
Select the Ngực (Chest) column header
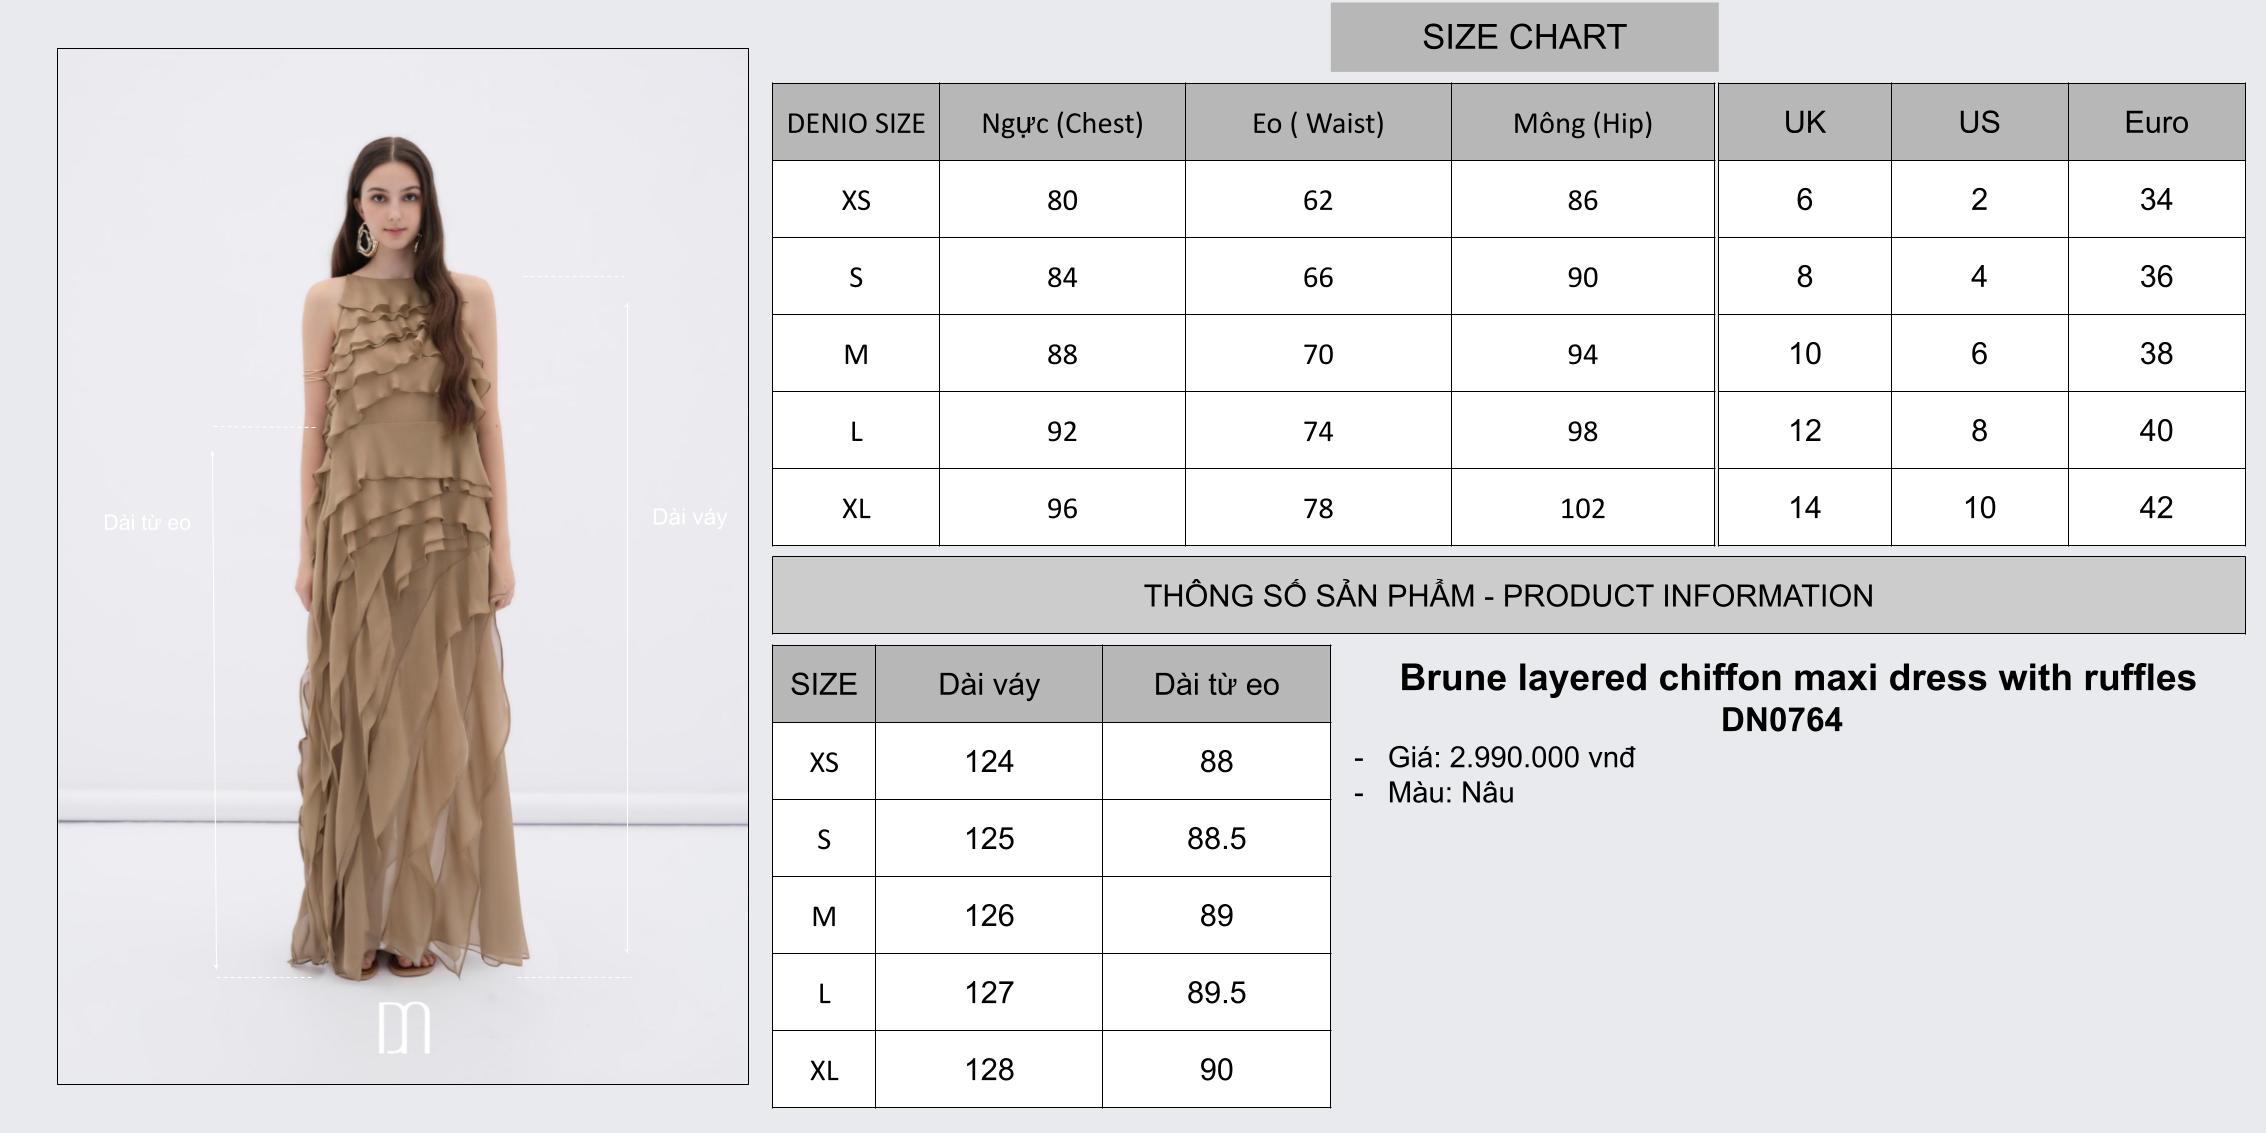[1062, 123]
